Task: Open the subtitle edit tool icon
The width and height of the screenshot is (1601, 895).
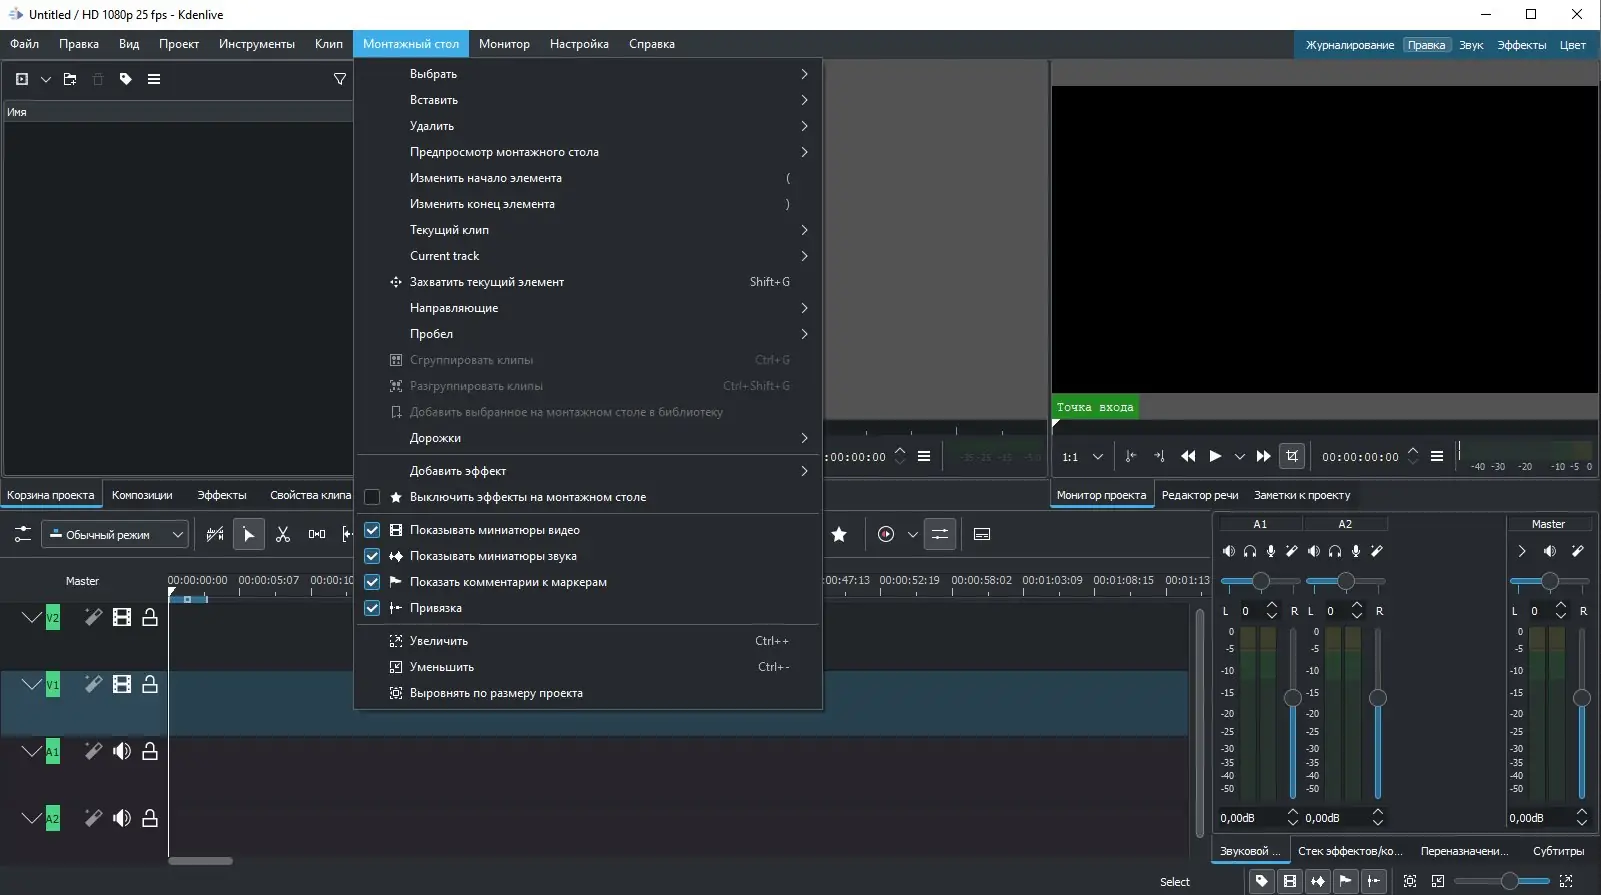Action: [x=982, y=535]
